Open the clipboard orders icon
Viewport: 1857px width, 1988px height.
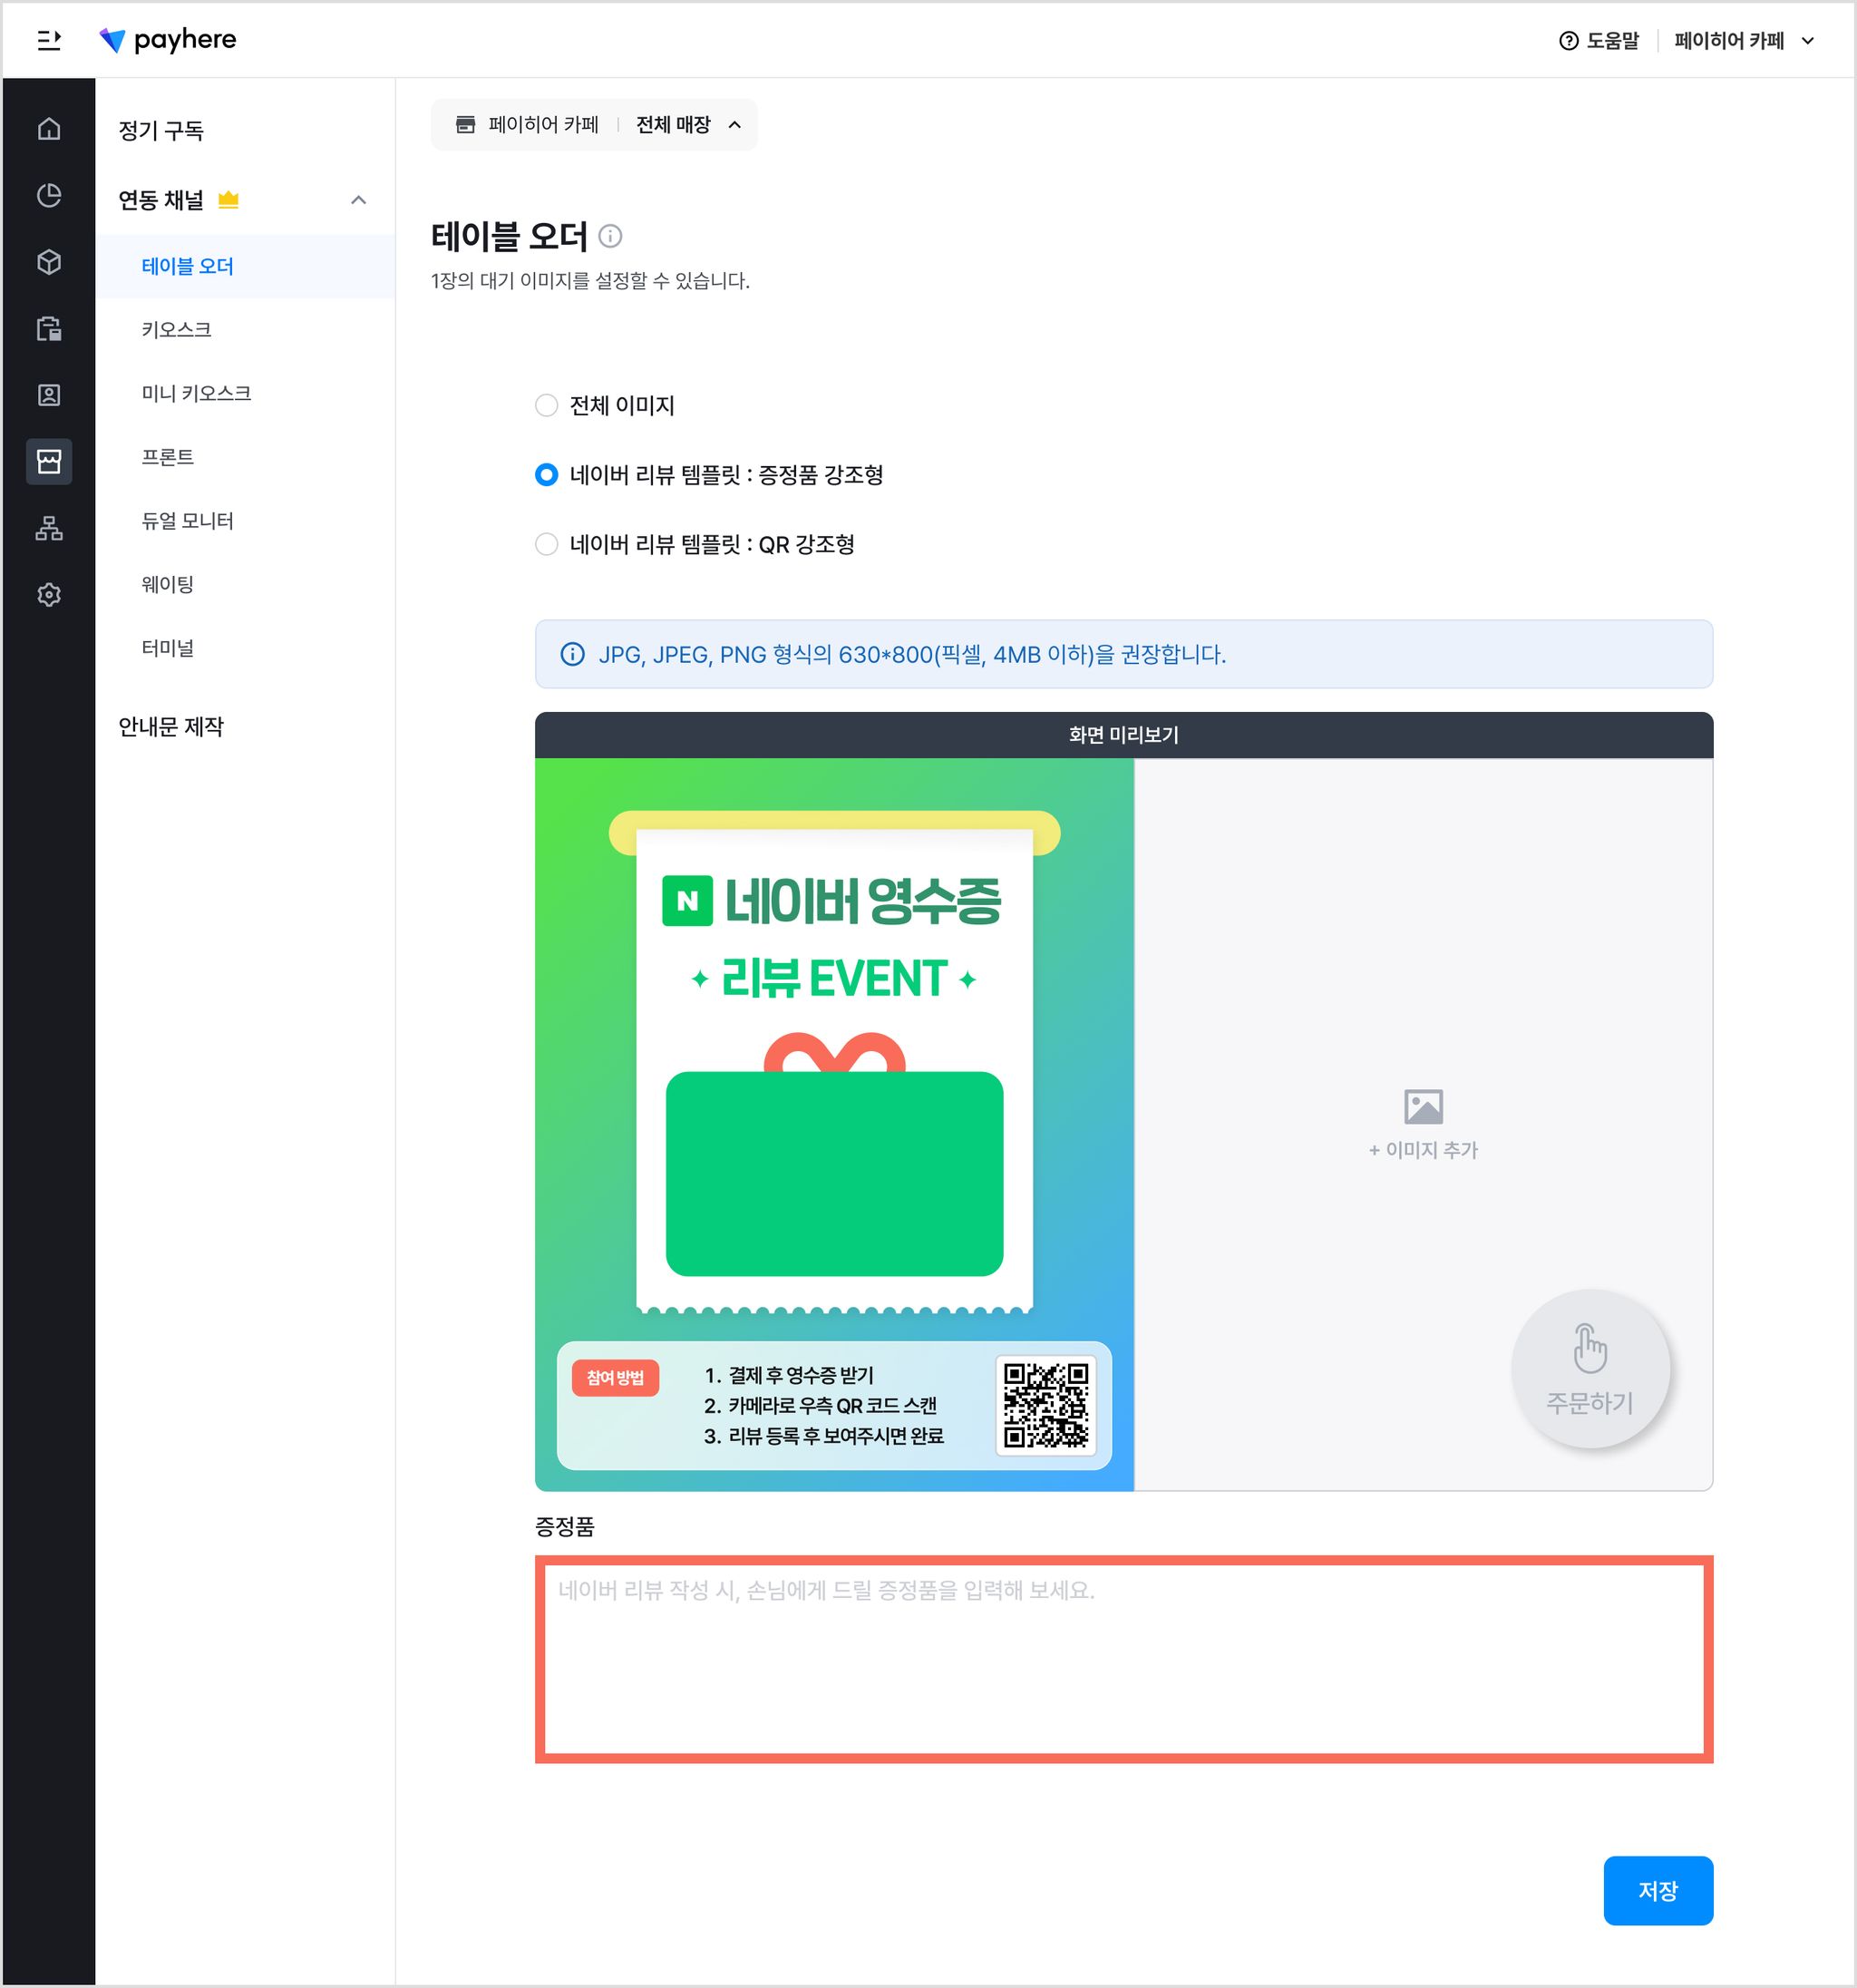coord(49,328)
